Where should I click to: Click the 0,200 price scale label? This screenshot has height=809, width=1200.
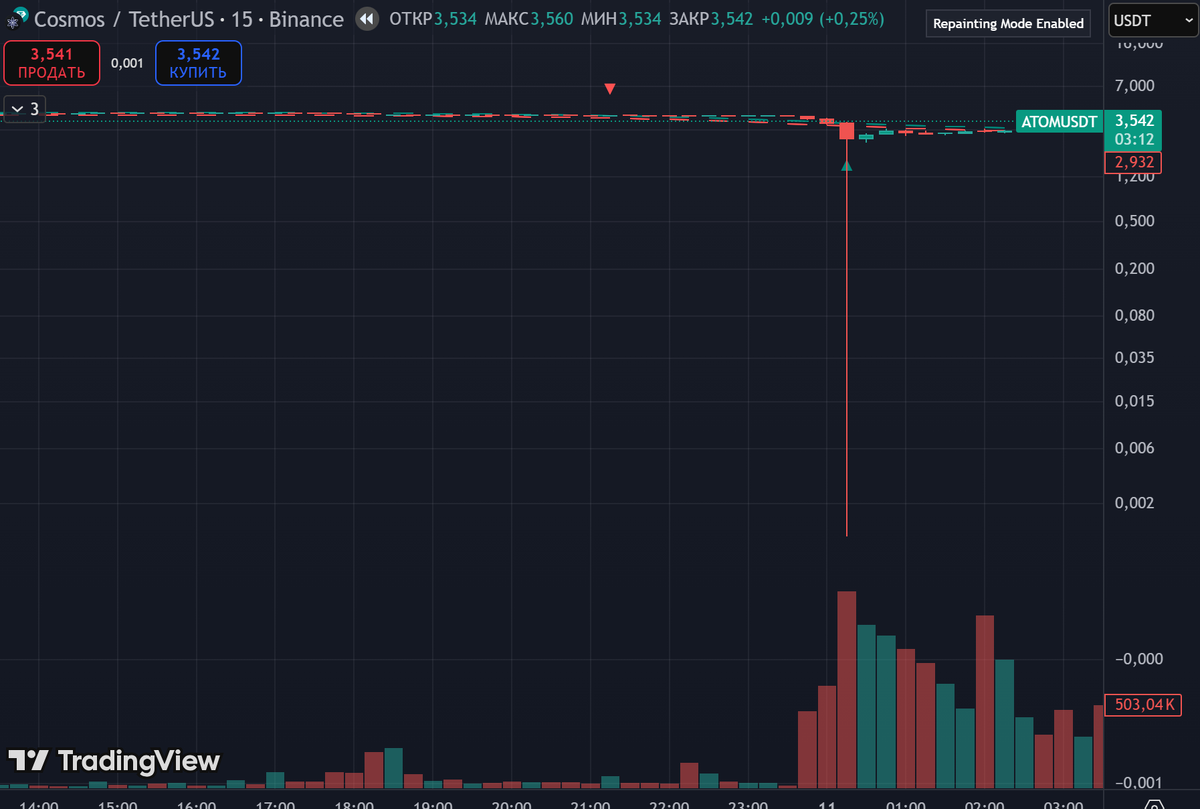pyautogui.click(x=1134, y=268)
